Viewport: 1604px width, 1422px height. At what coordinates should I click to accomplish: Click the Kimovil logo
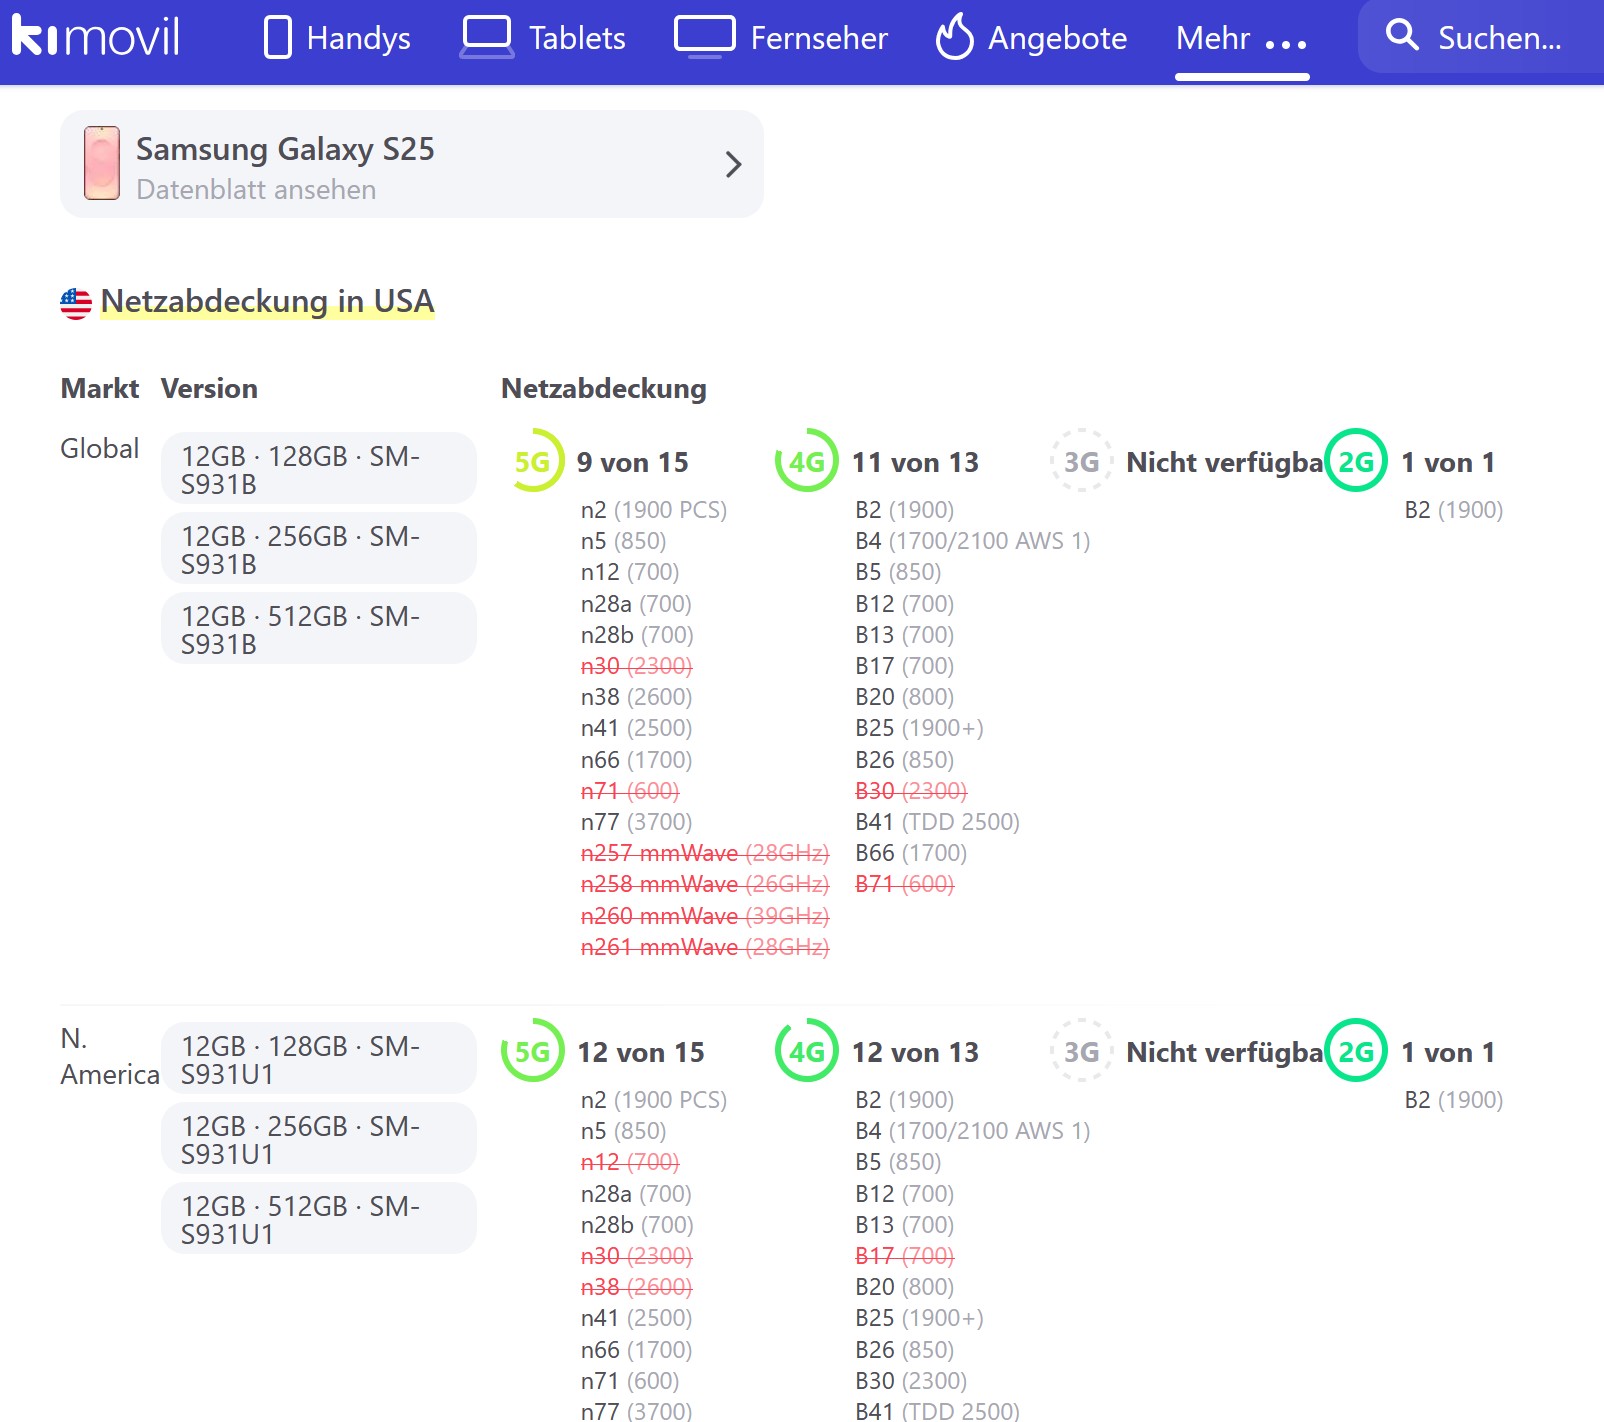click(96, 37)
